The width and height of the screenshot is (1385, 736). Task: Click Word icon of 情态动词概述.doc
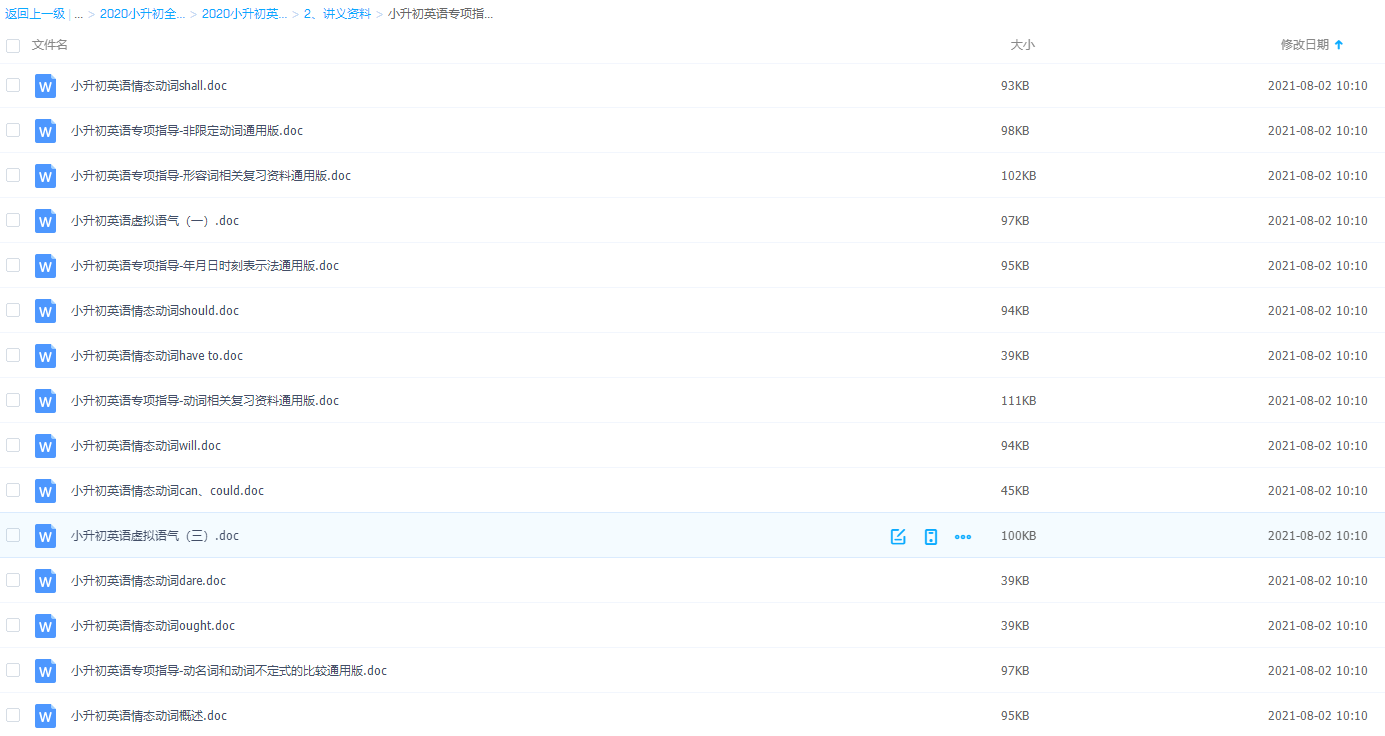45,716
